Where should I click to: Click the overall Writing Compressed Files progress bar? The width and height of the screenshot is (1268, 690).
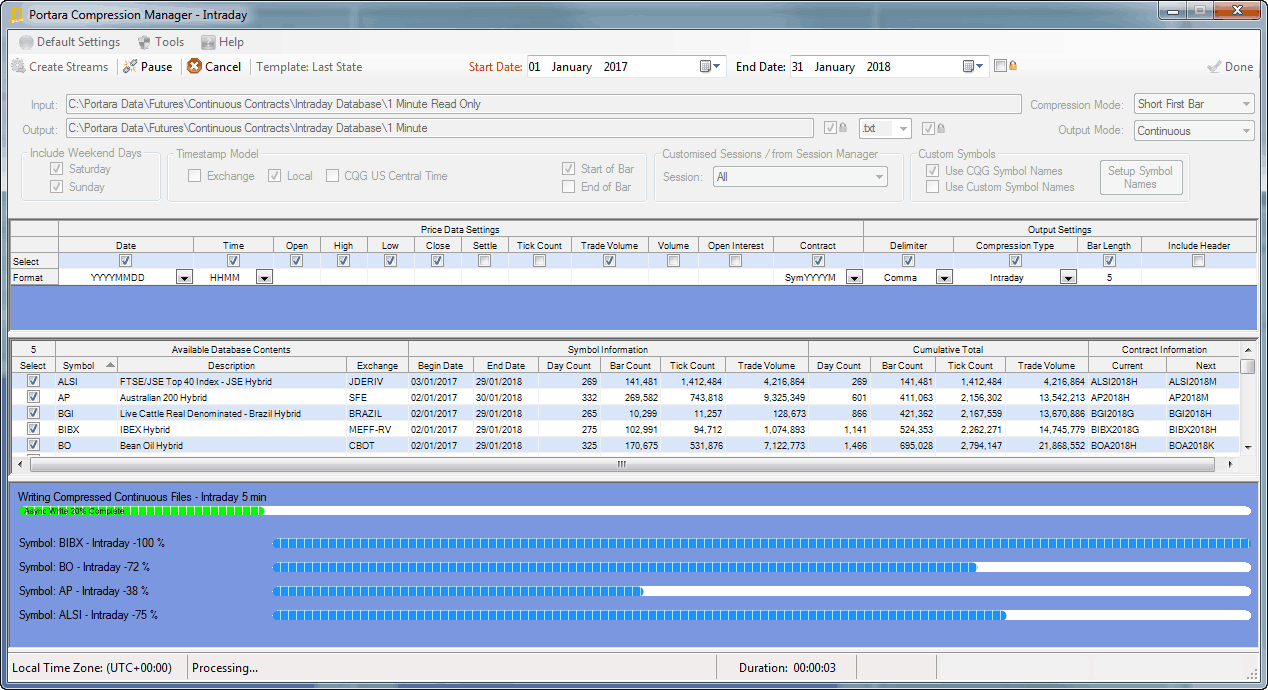634,511
